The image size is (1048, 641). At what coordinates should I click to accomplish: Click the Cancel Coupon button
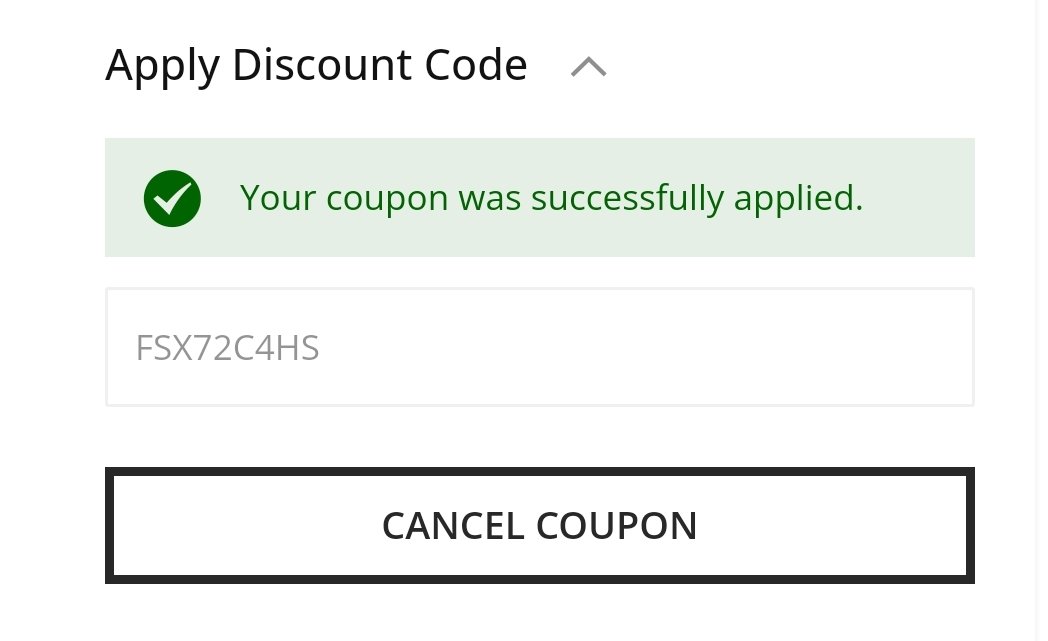pos(539,525)
